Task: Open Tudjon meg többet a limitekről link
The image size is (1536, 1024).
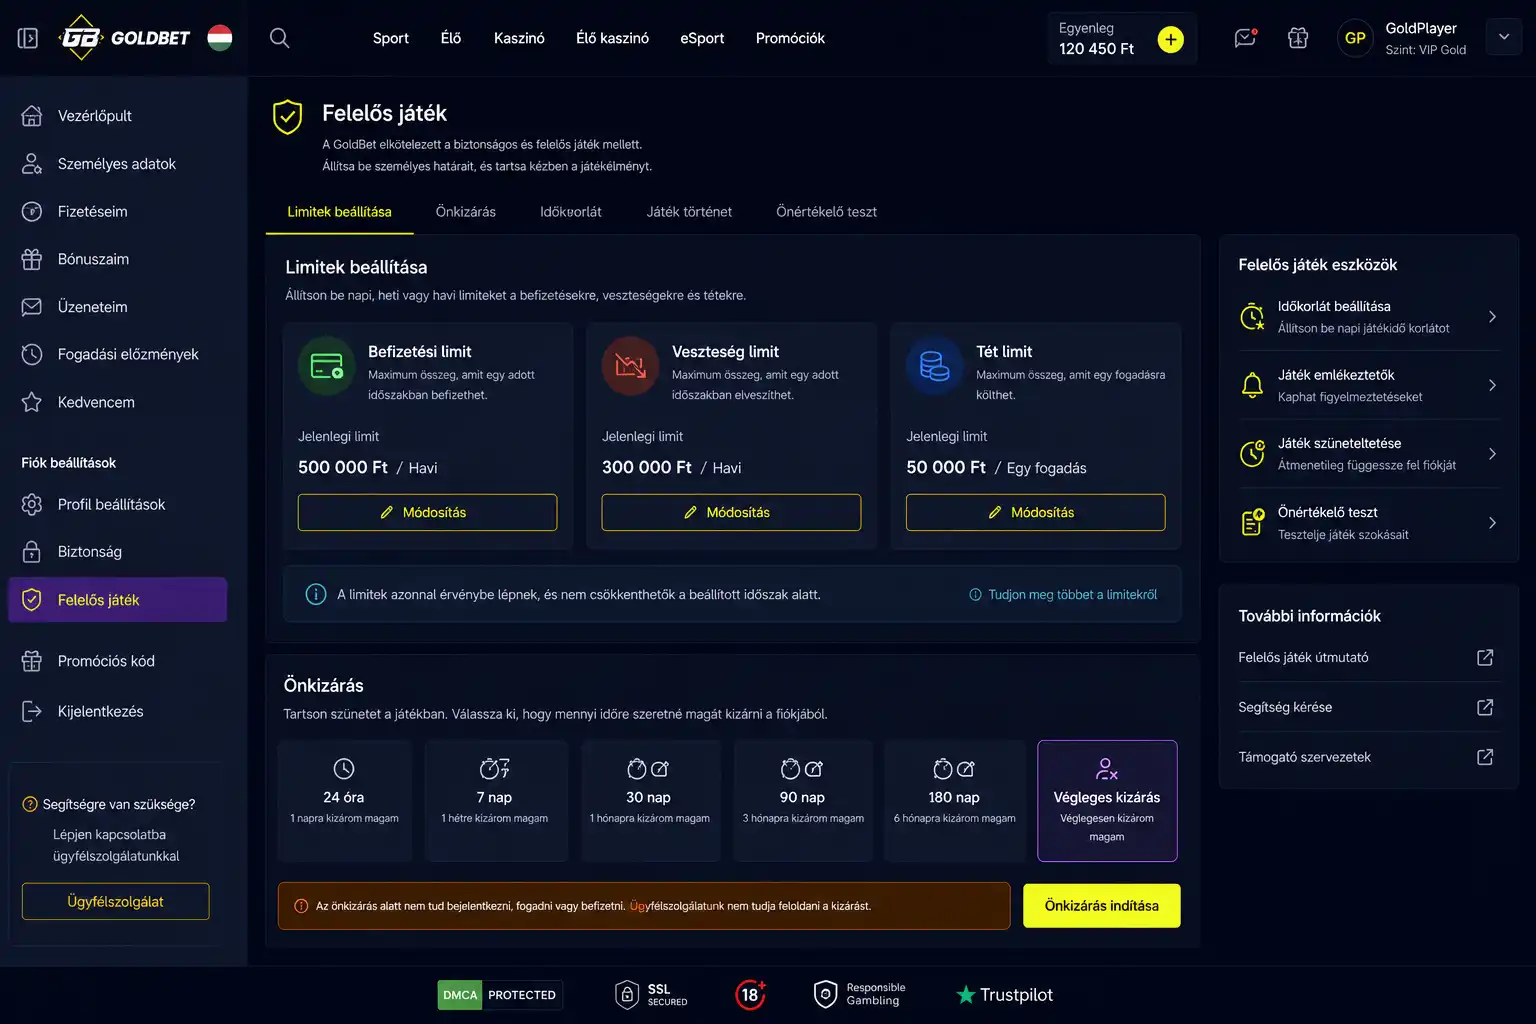Action: (1063, 594)
